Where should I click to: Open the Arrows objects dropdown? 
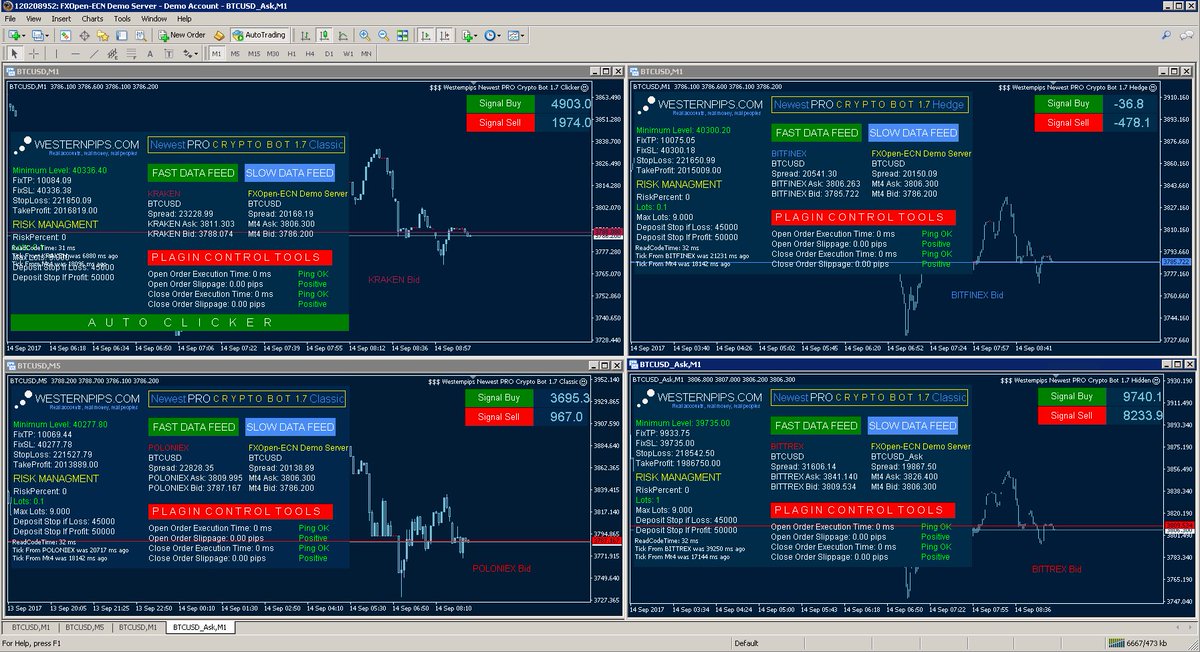[x=191, y=54]
